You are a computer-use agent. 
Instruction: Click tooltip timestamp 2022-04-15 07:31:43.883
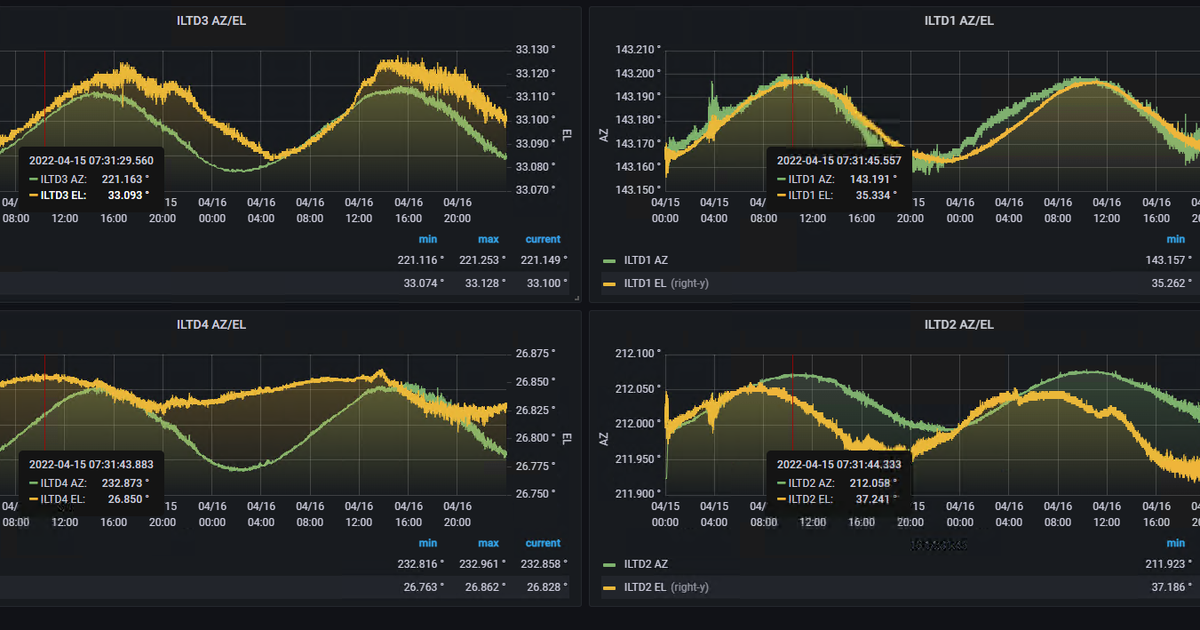91,464
